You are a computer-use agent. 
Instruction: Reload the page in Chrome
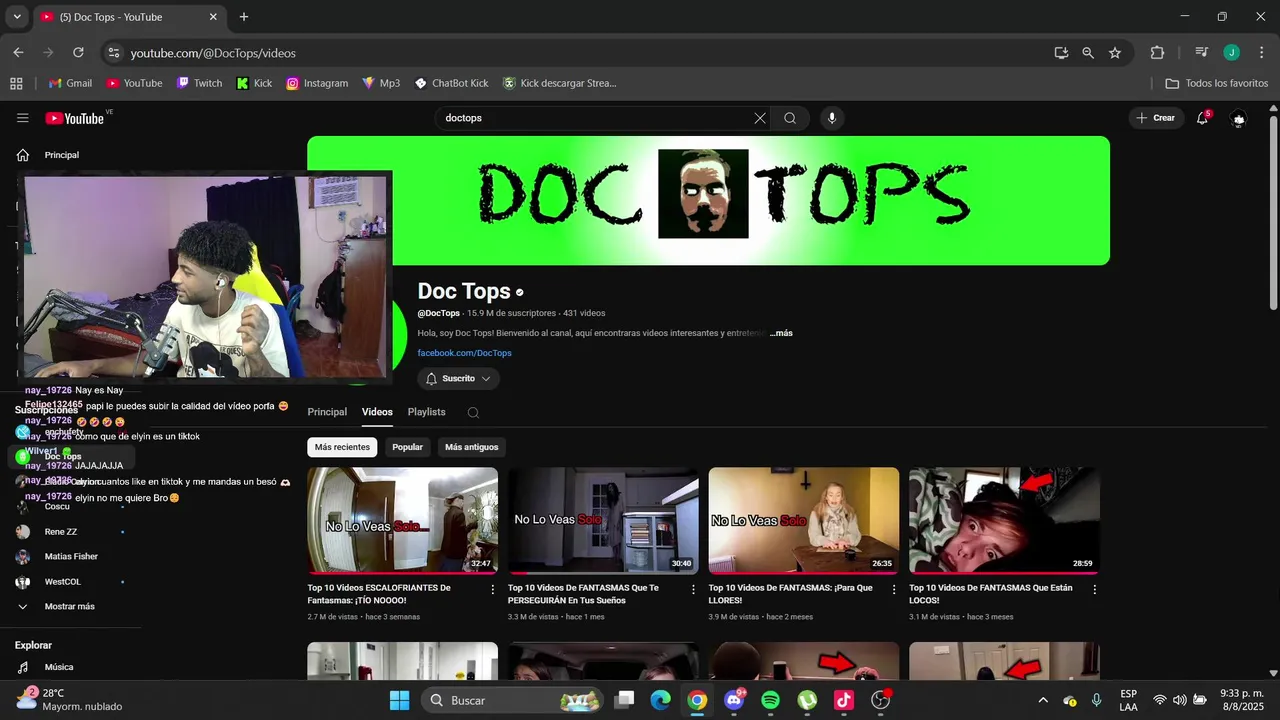point(78,52)
